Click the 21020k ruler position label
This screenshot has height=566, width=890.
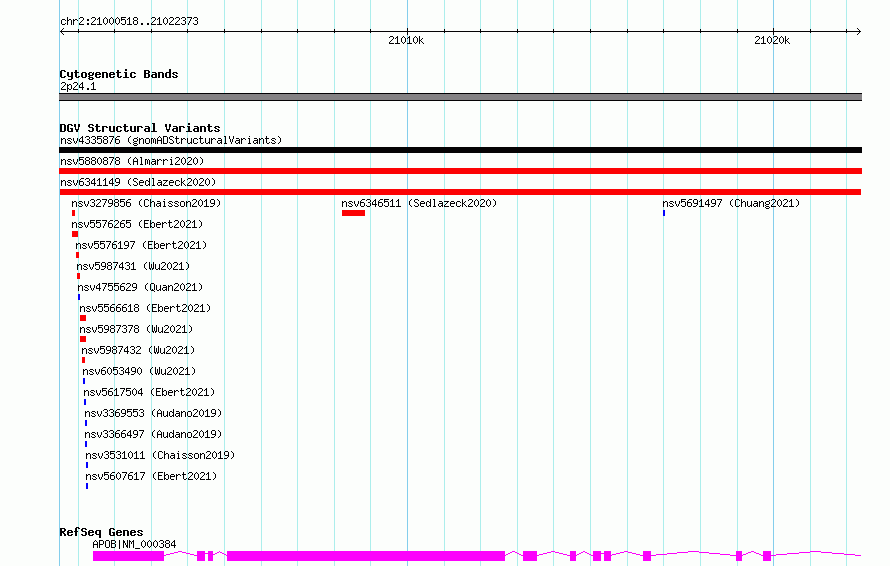pos(772,40)
